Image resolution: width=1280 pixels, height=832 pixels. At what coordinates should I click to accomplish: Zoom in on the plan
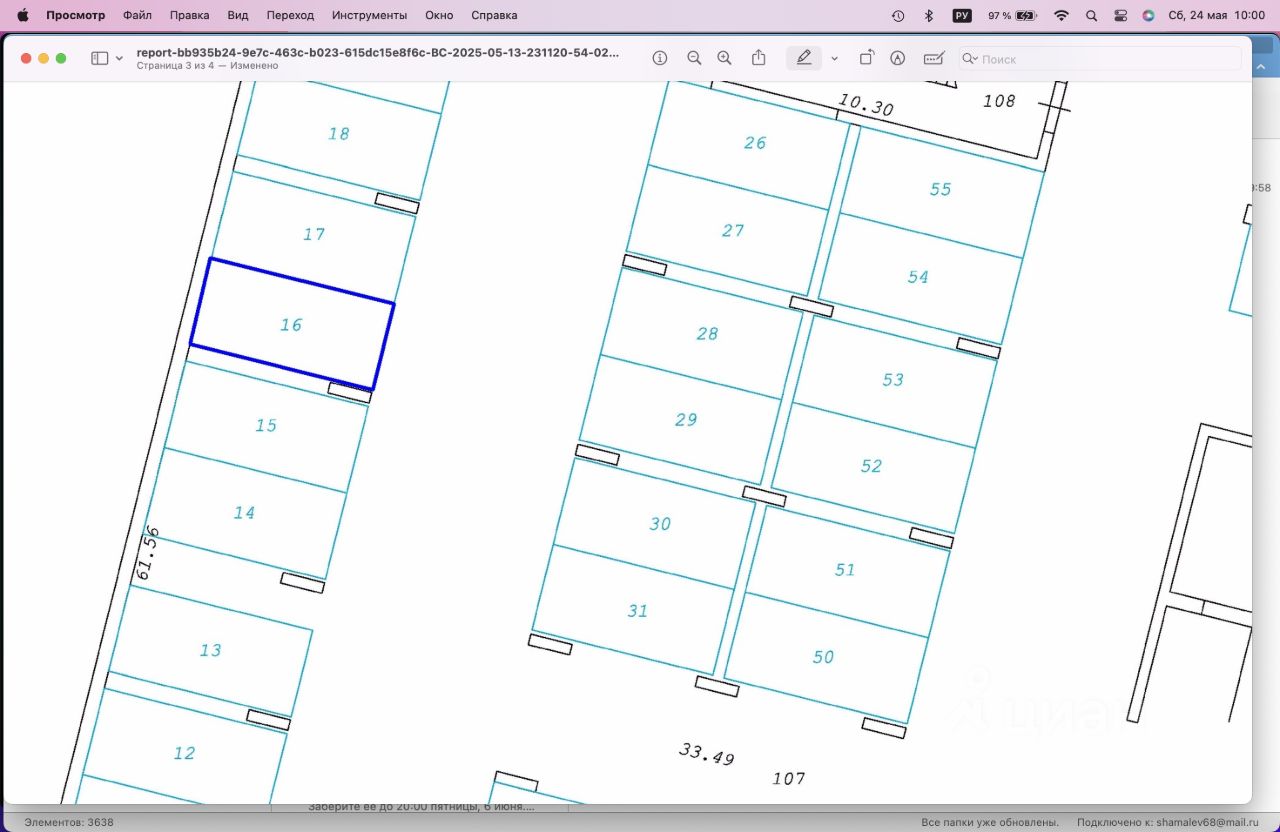click(x=725, y=58)
